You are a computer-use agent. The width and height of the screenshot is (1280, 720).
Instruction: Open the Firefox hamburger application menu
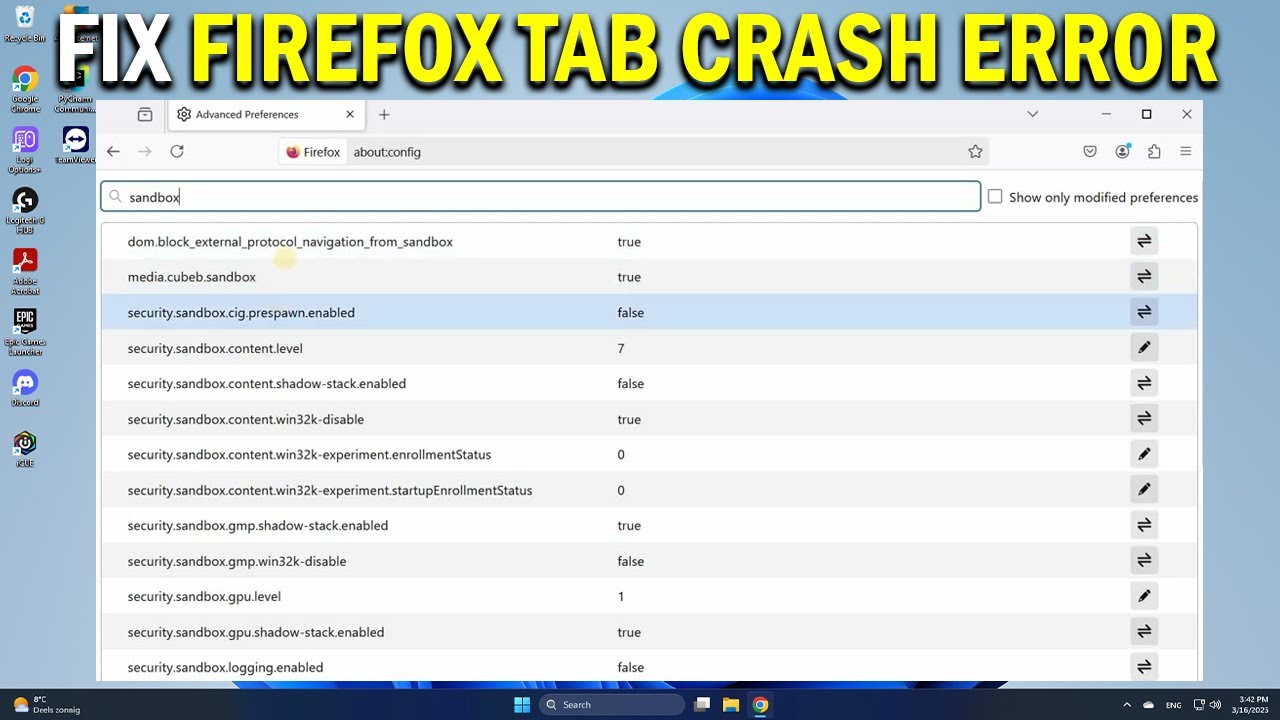[1186, 151]
